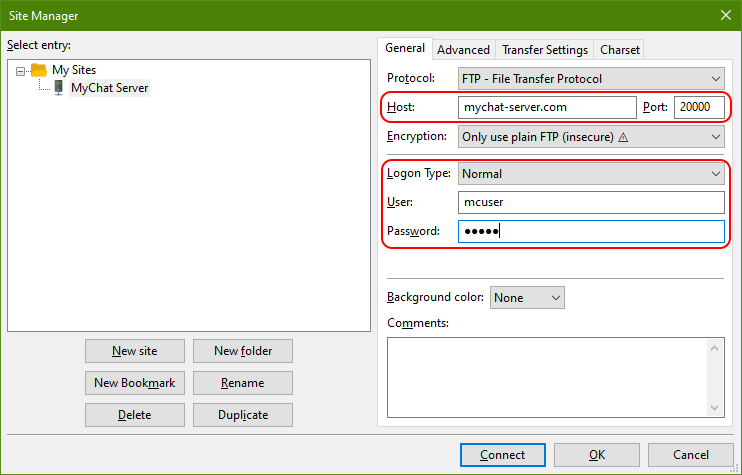Click inside the Host field
The width and height of the screenshot is (742, 475).
546,107
